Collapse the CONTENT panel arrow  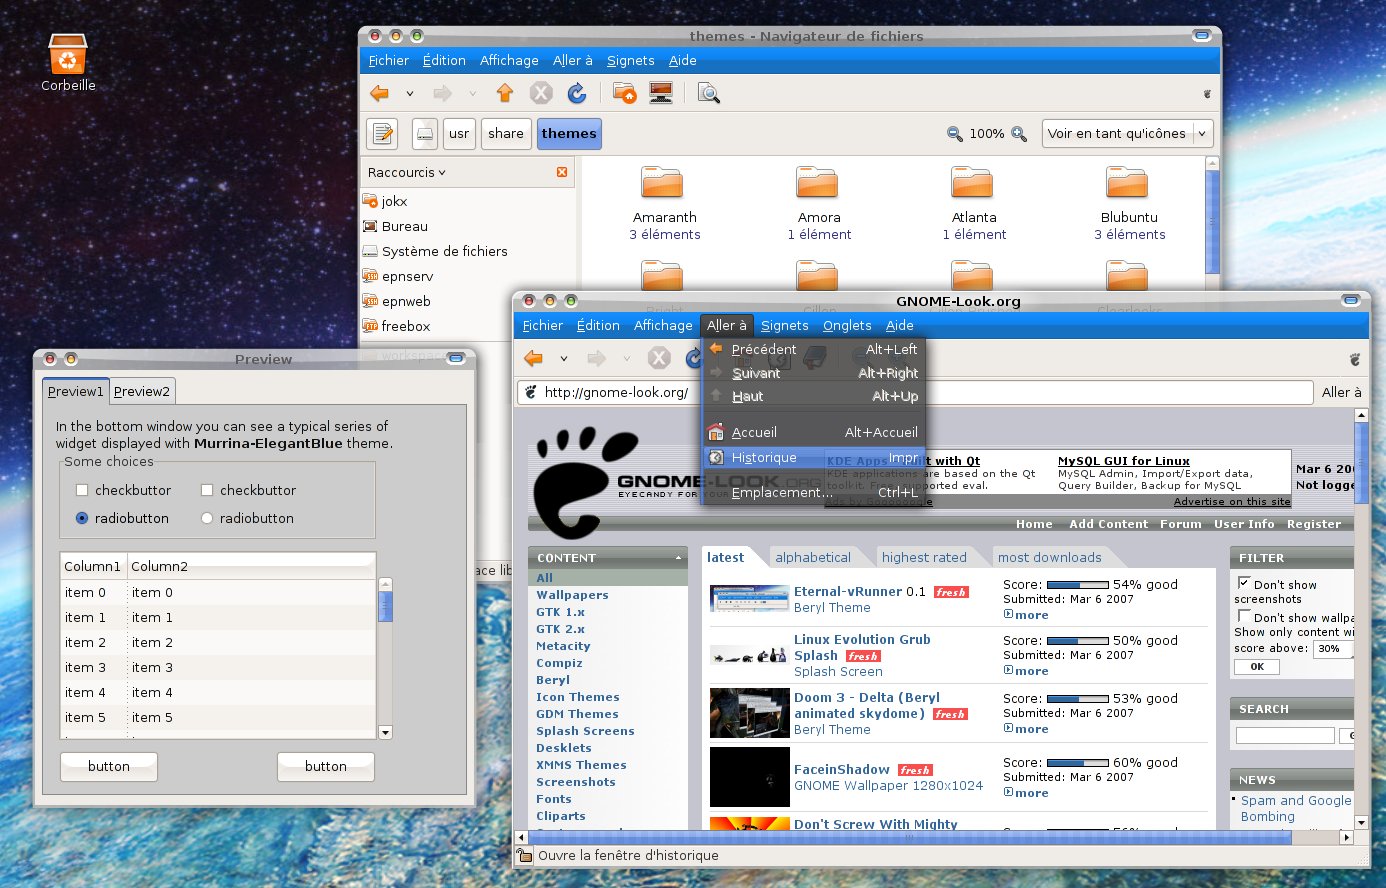click(x=678, y=558)
